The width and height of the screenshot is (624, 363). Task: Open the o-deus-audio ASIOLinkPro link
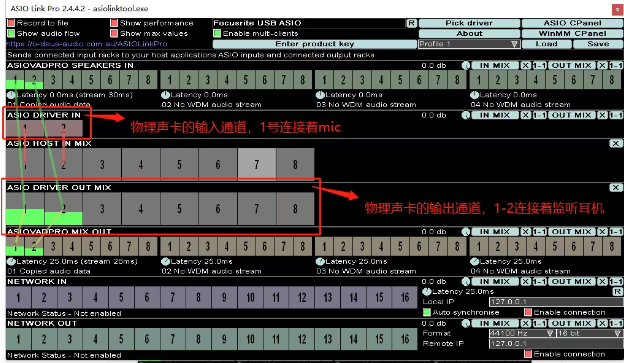87,44
